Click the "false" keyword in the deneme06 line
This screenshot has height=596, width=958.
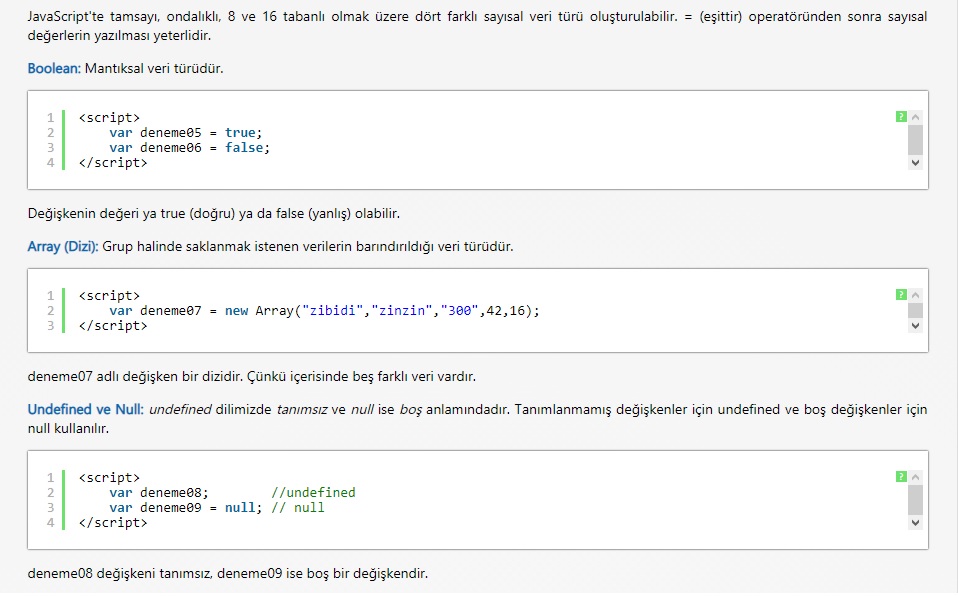point(244,147)
